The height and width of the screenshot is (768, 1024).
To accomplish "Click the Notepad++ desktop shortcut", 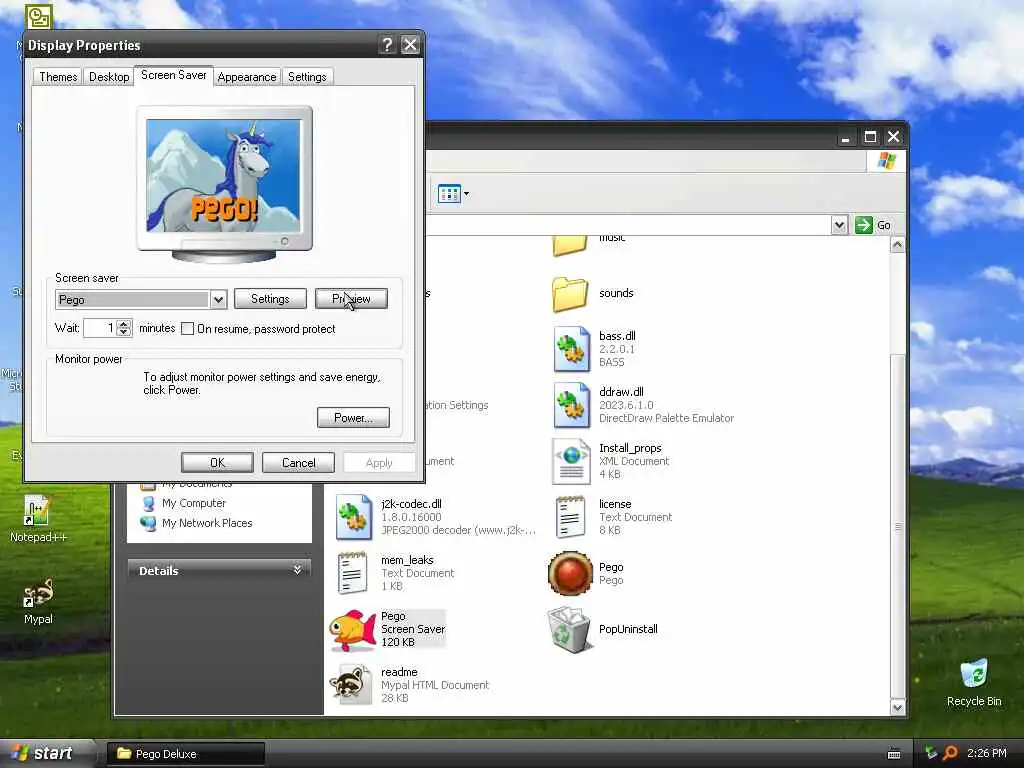I will [x=37, y=519].
